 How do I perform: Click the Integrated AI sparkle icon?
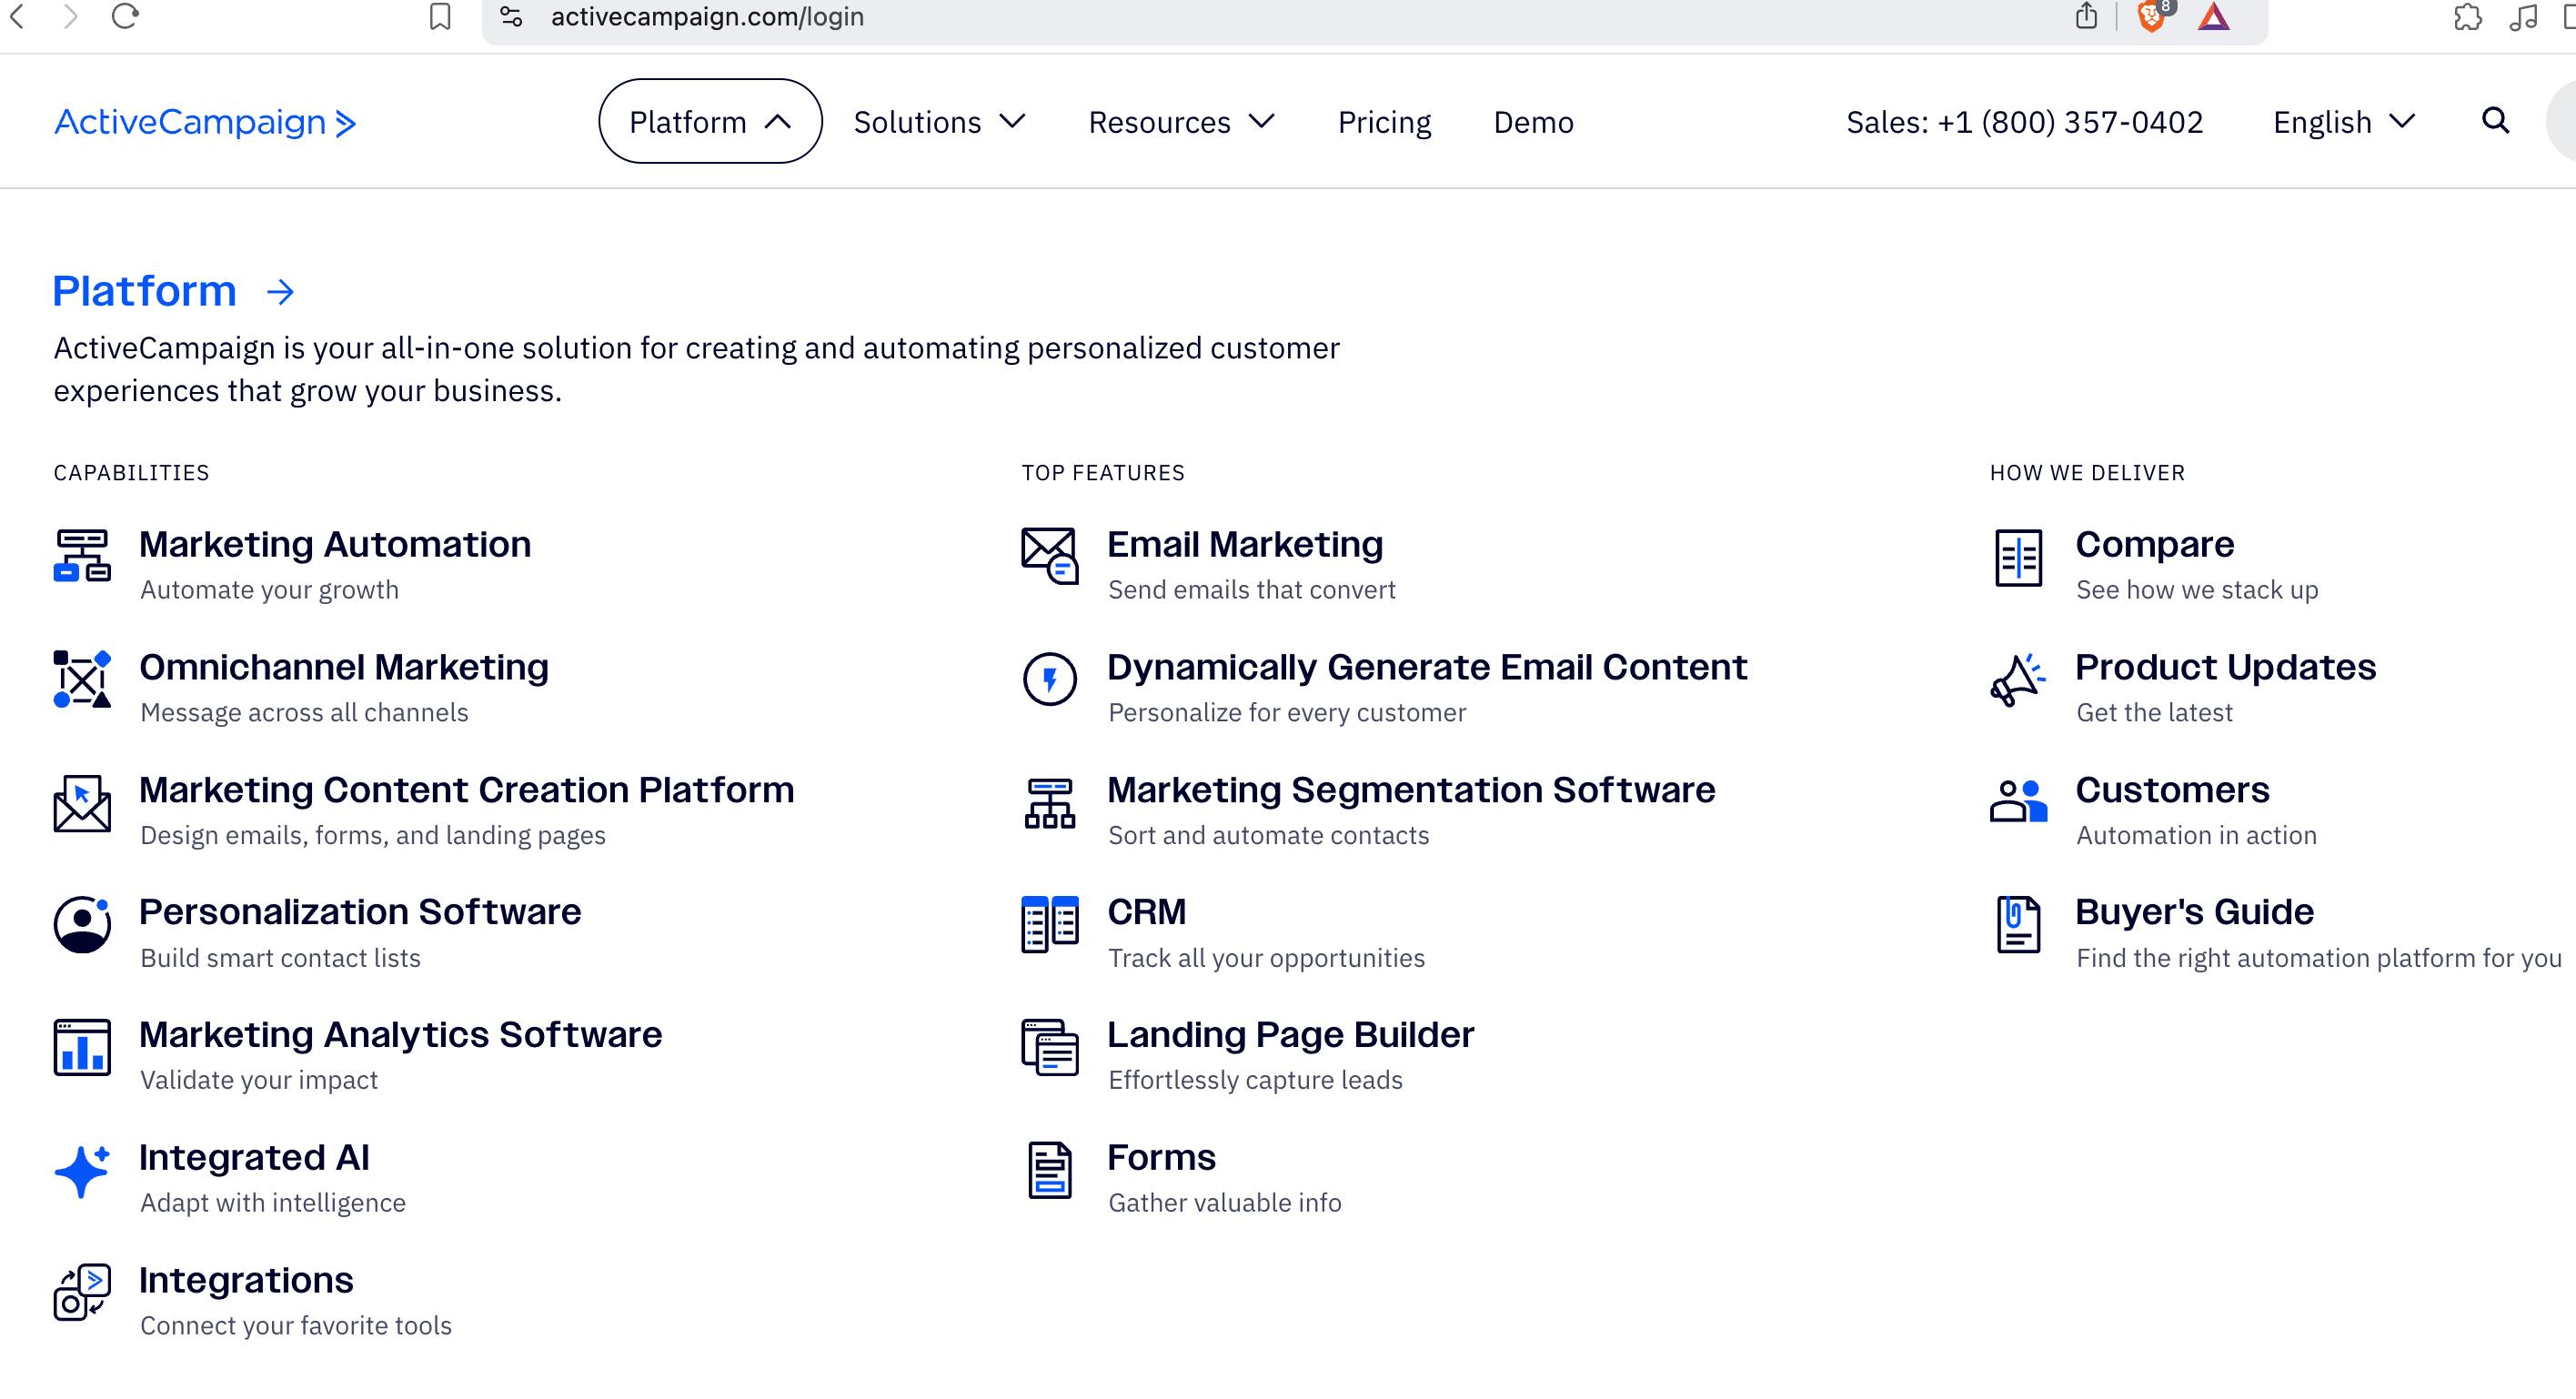click(82, 1170)
